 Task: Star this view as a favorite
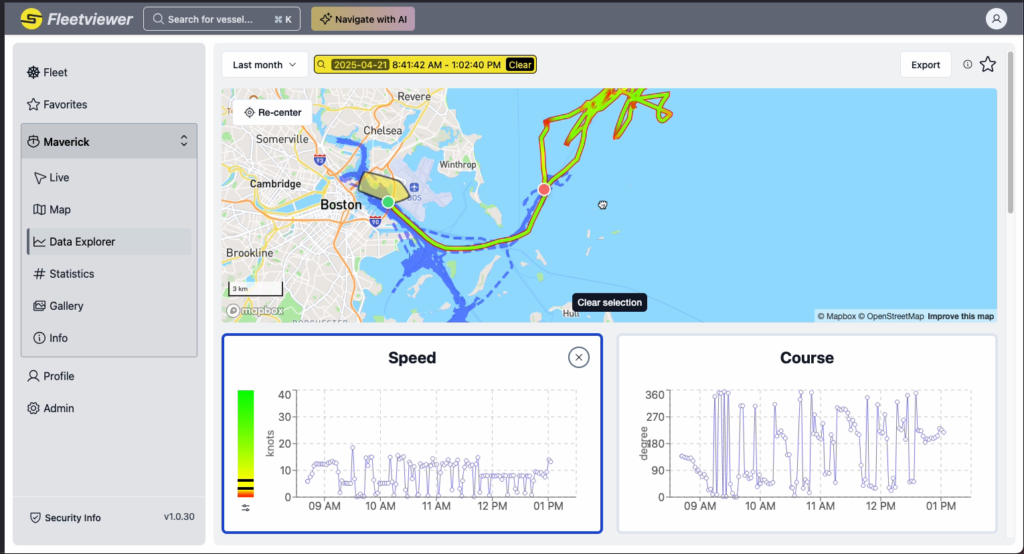[x=988, y=65]
